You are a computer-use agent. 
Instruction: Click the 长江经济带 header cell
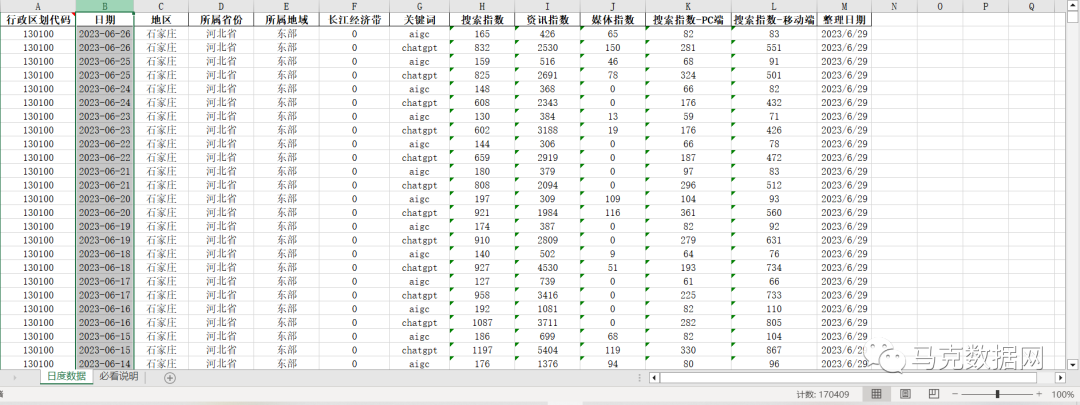pyautogui.click(x=354, y=20)
